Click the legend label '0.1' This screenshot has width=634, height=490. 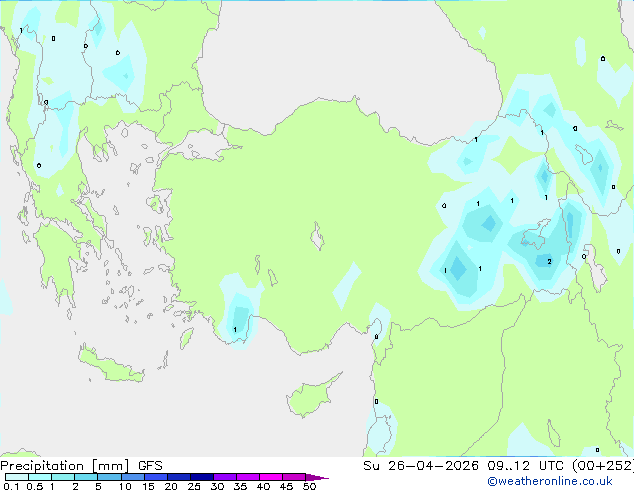coord(11,486)
